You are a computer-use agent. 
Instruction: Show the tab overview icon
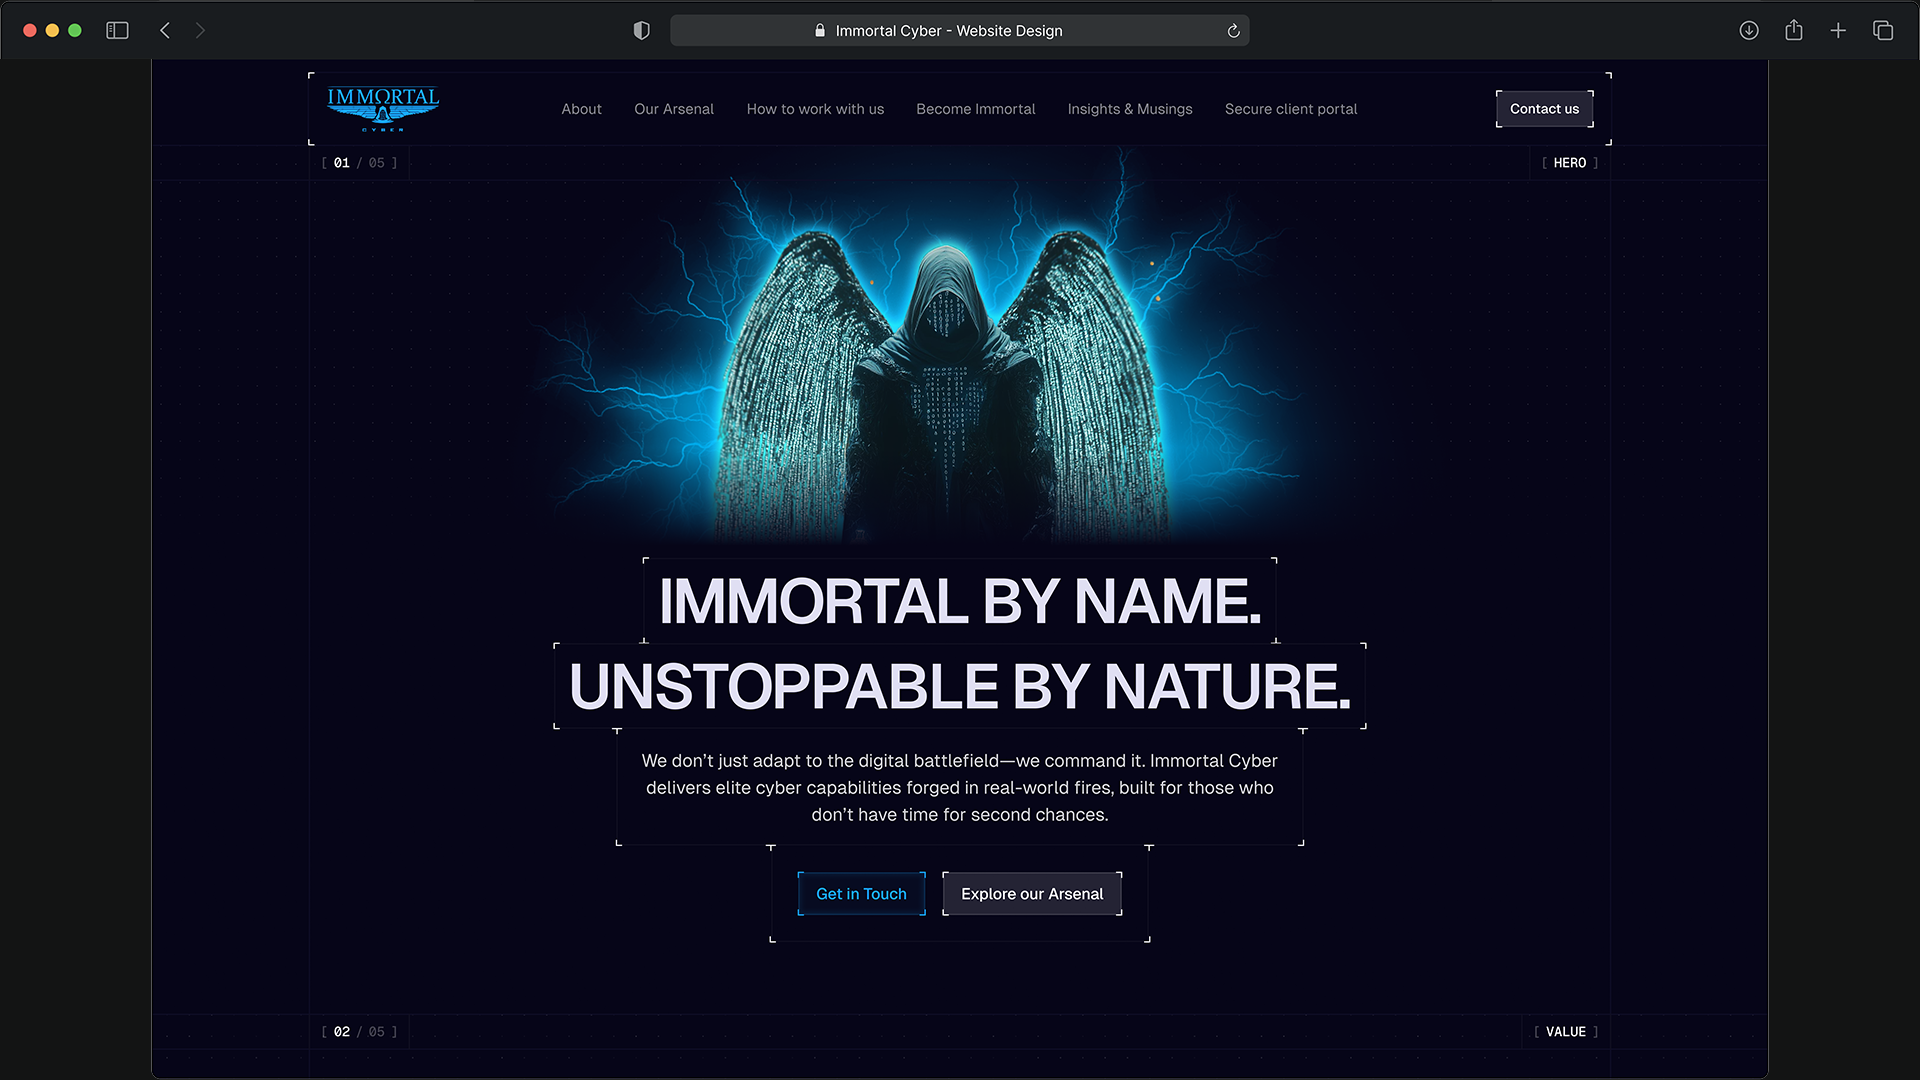[x=1883, y=31]
